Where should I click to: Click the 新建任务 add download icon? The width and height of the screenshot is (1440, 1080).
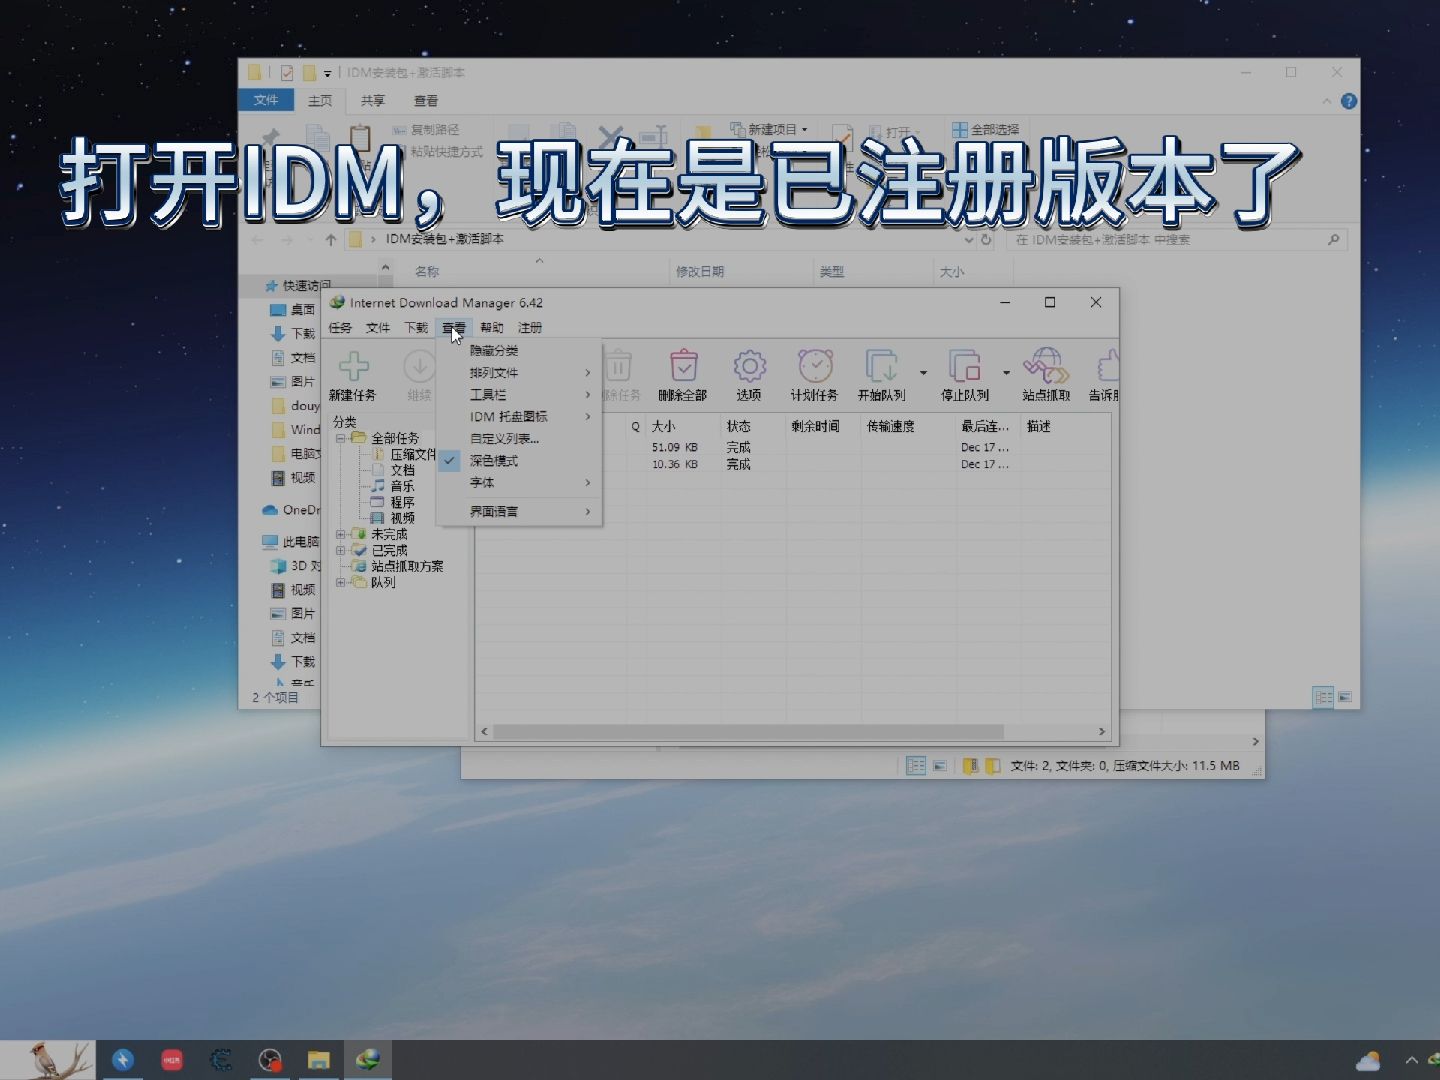353,366
